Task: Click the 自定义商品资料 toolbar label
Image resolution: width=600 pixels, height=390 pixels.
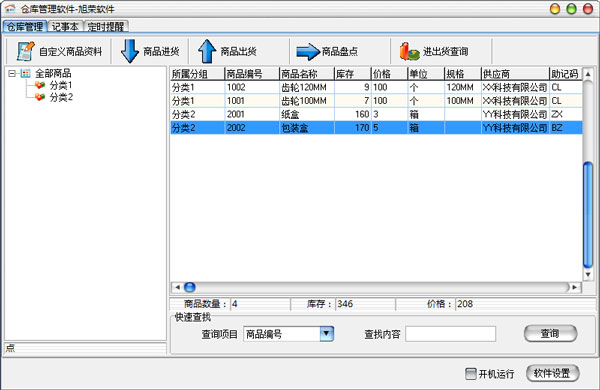Action: click(x=70, y=51)
